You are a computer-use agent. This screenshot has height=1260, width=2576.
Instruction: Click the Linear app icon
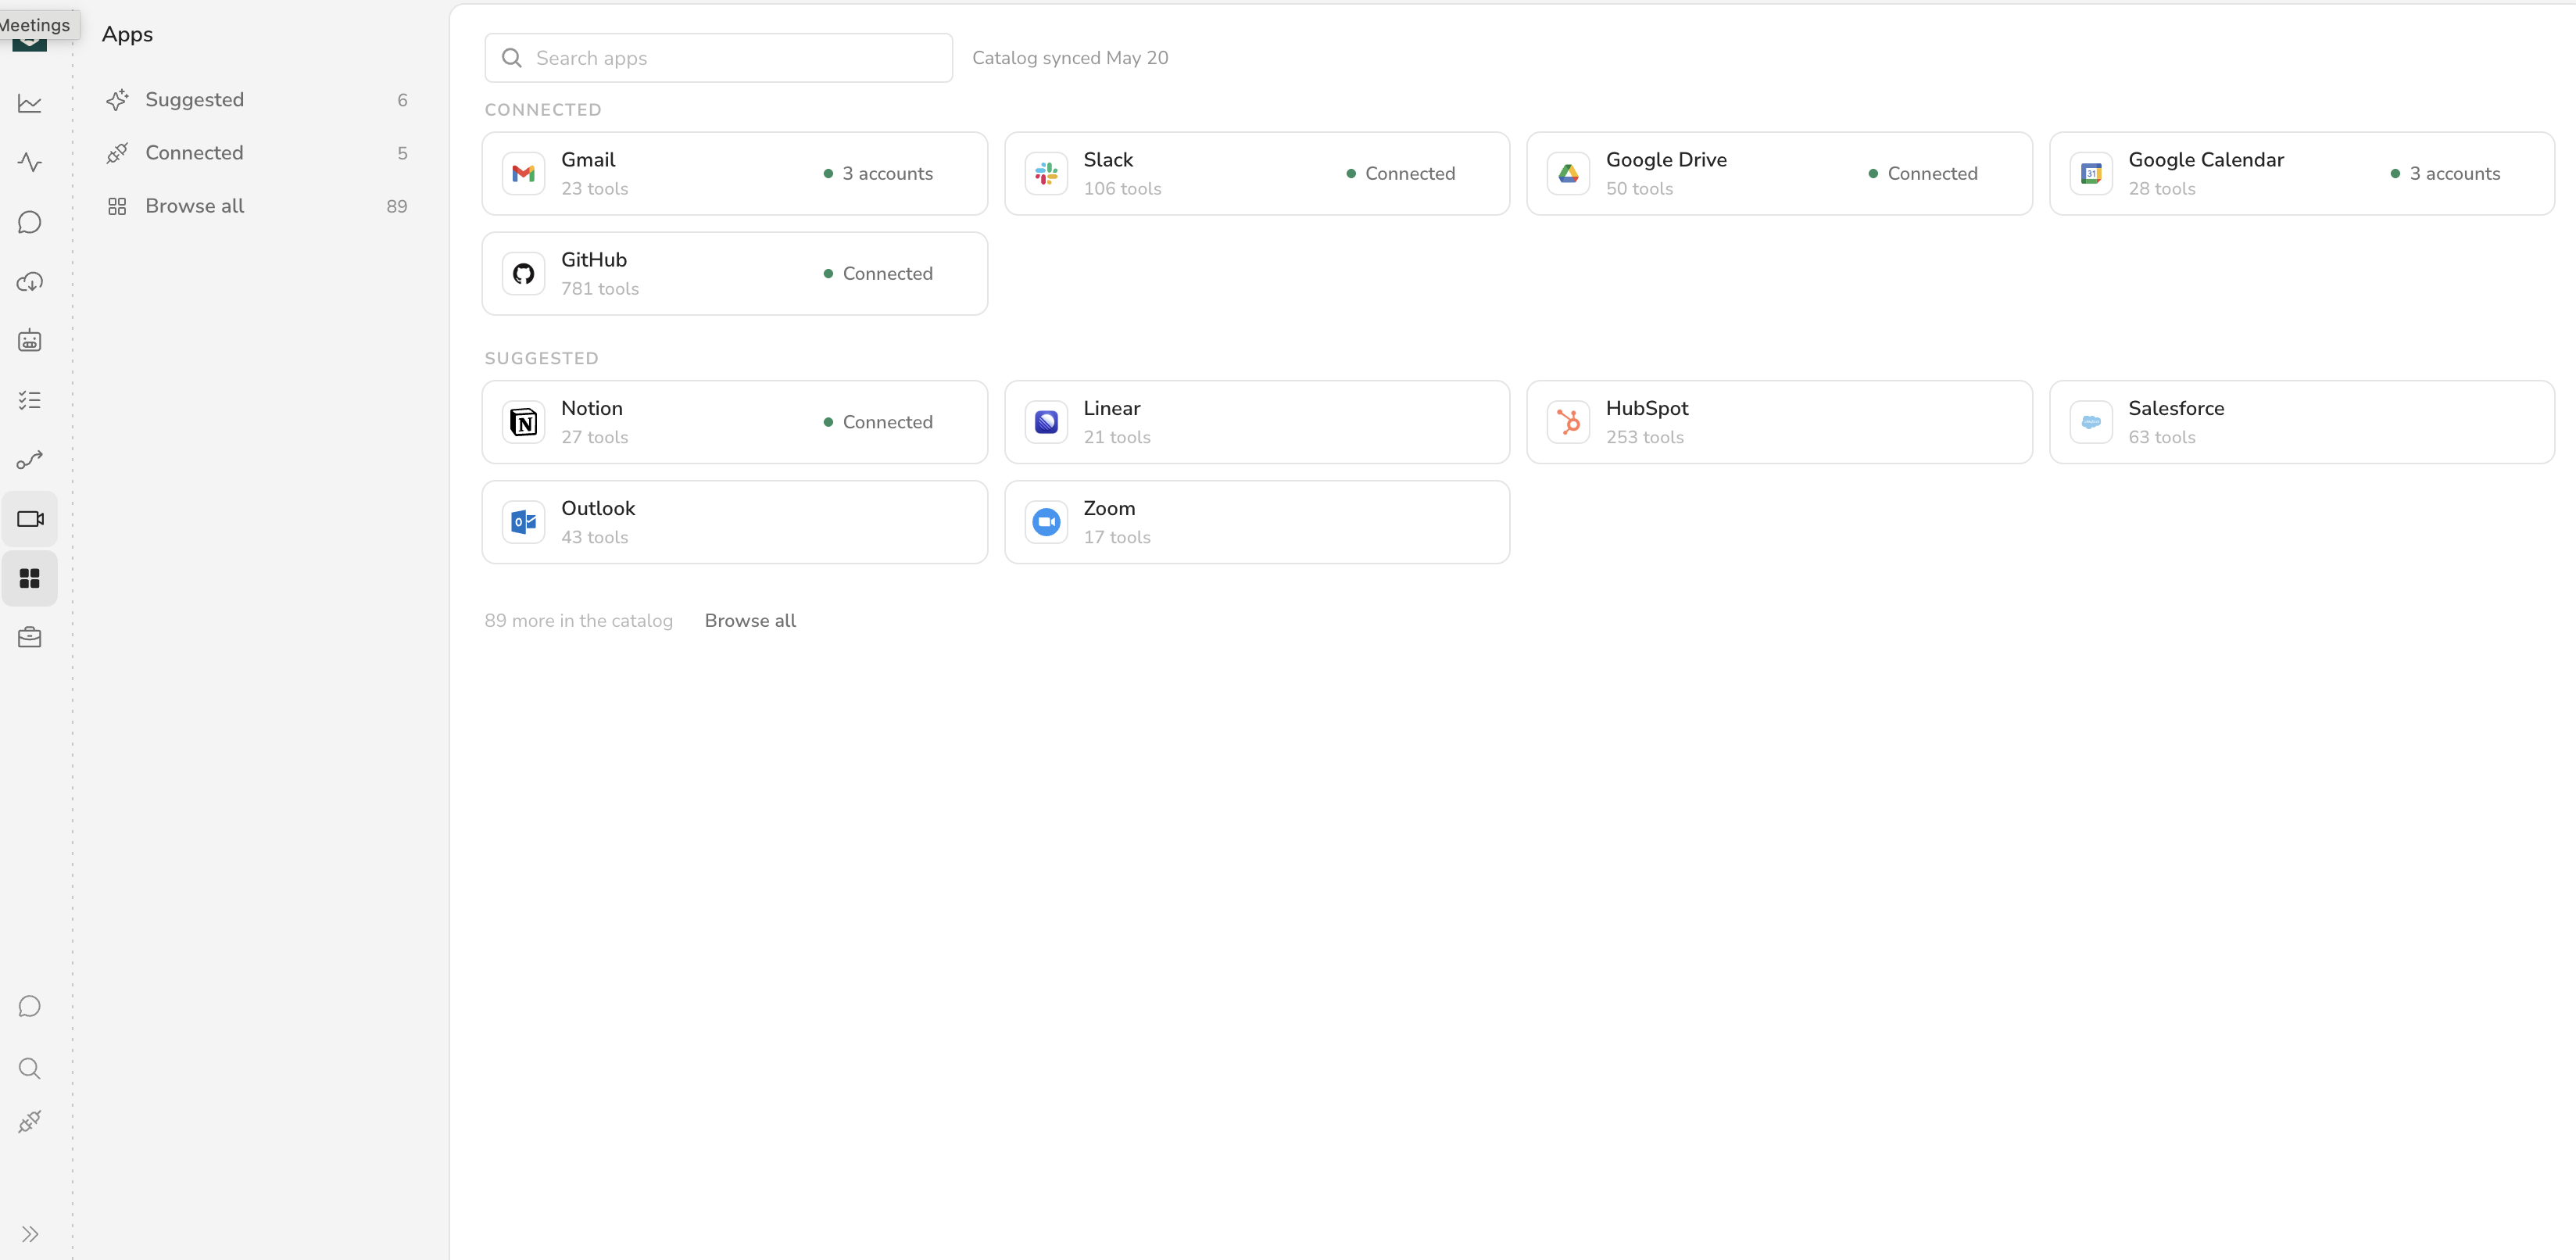coord(1046,422)
